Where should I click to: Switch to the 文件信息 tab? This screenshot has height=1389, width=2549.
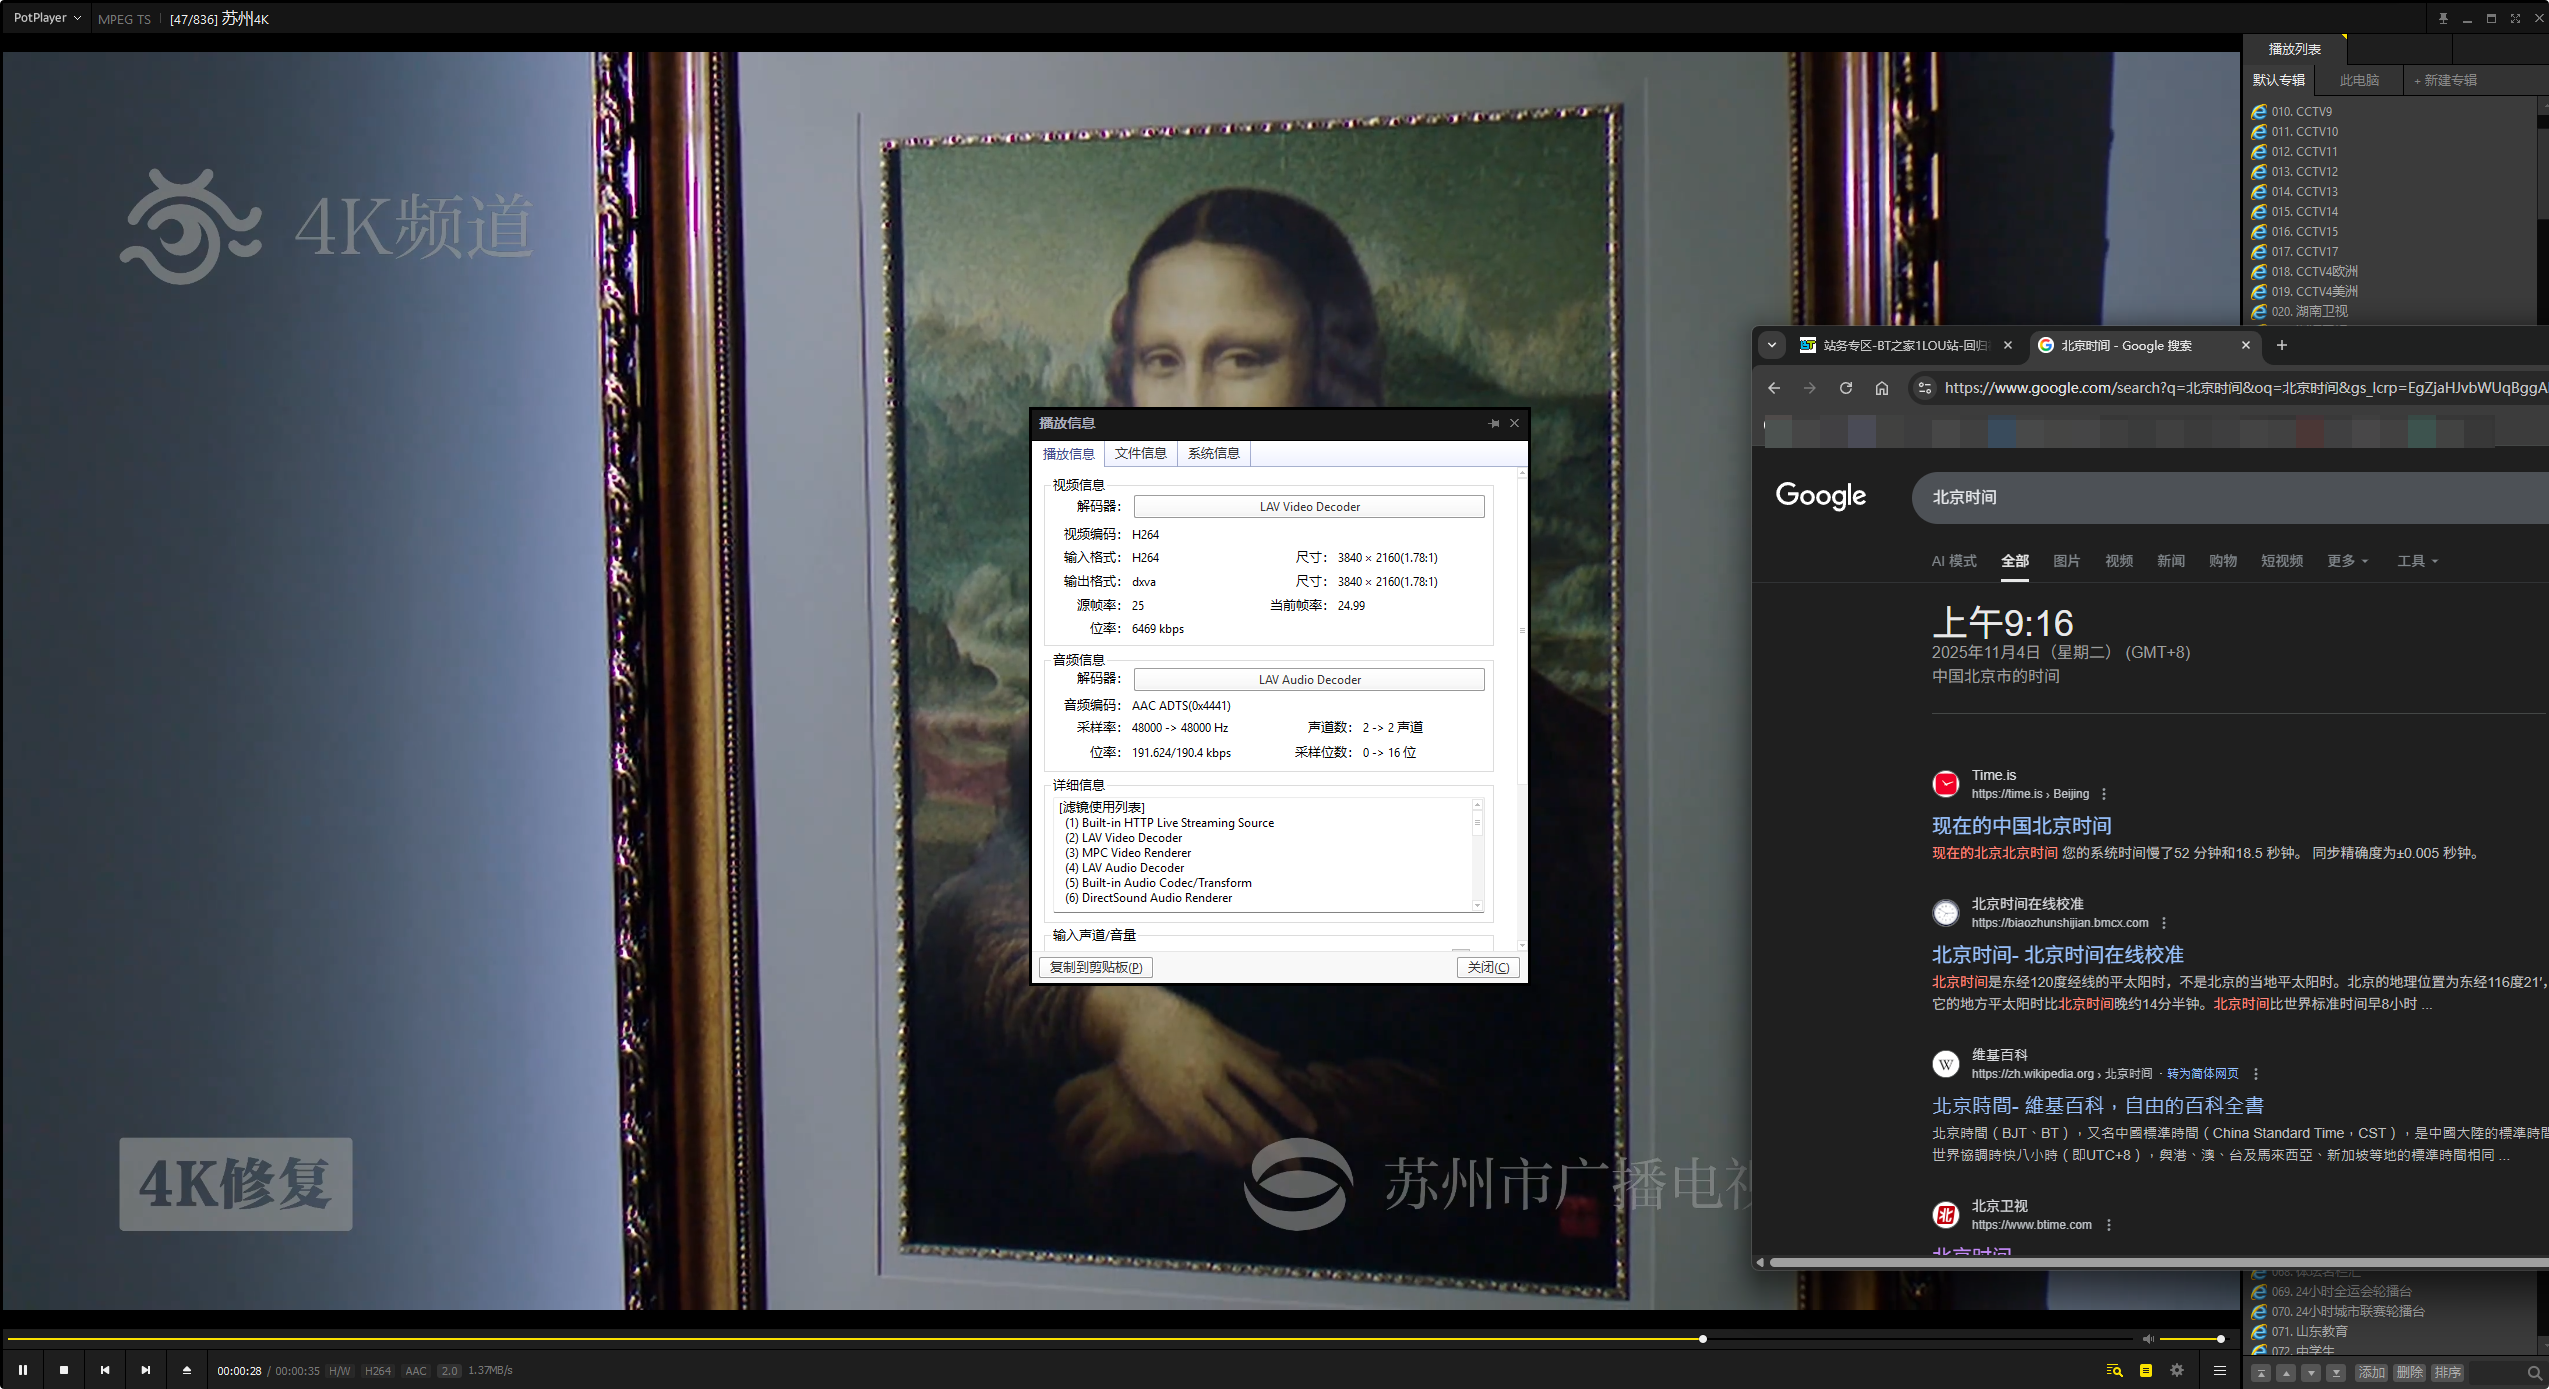coord(1140,453)
